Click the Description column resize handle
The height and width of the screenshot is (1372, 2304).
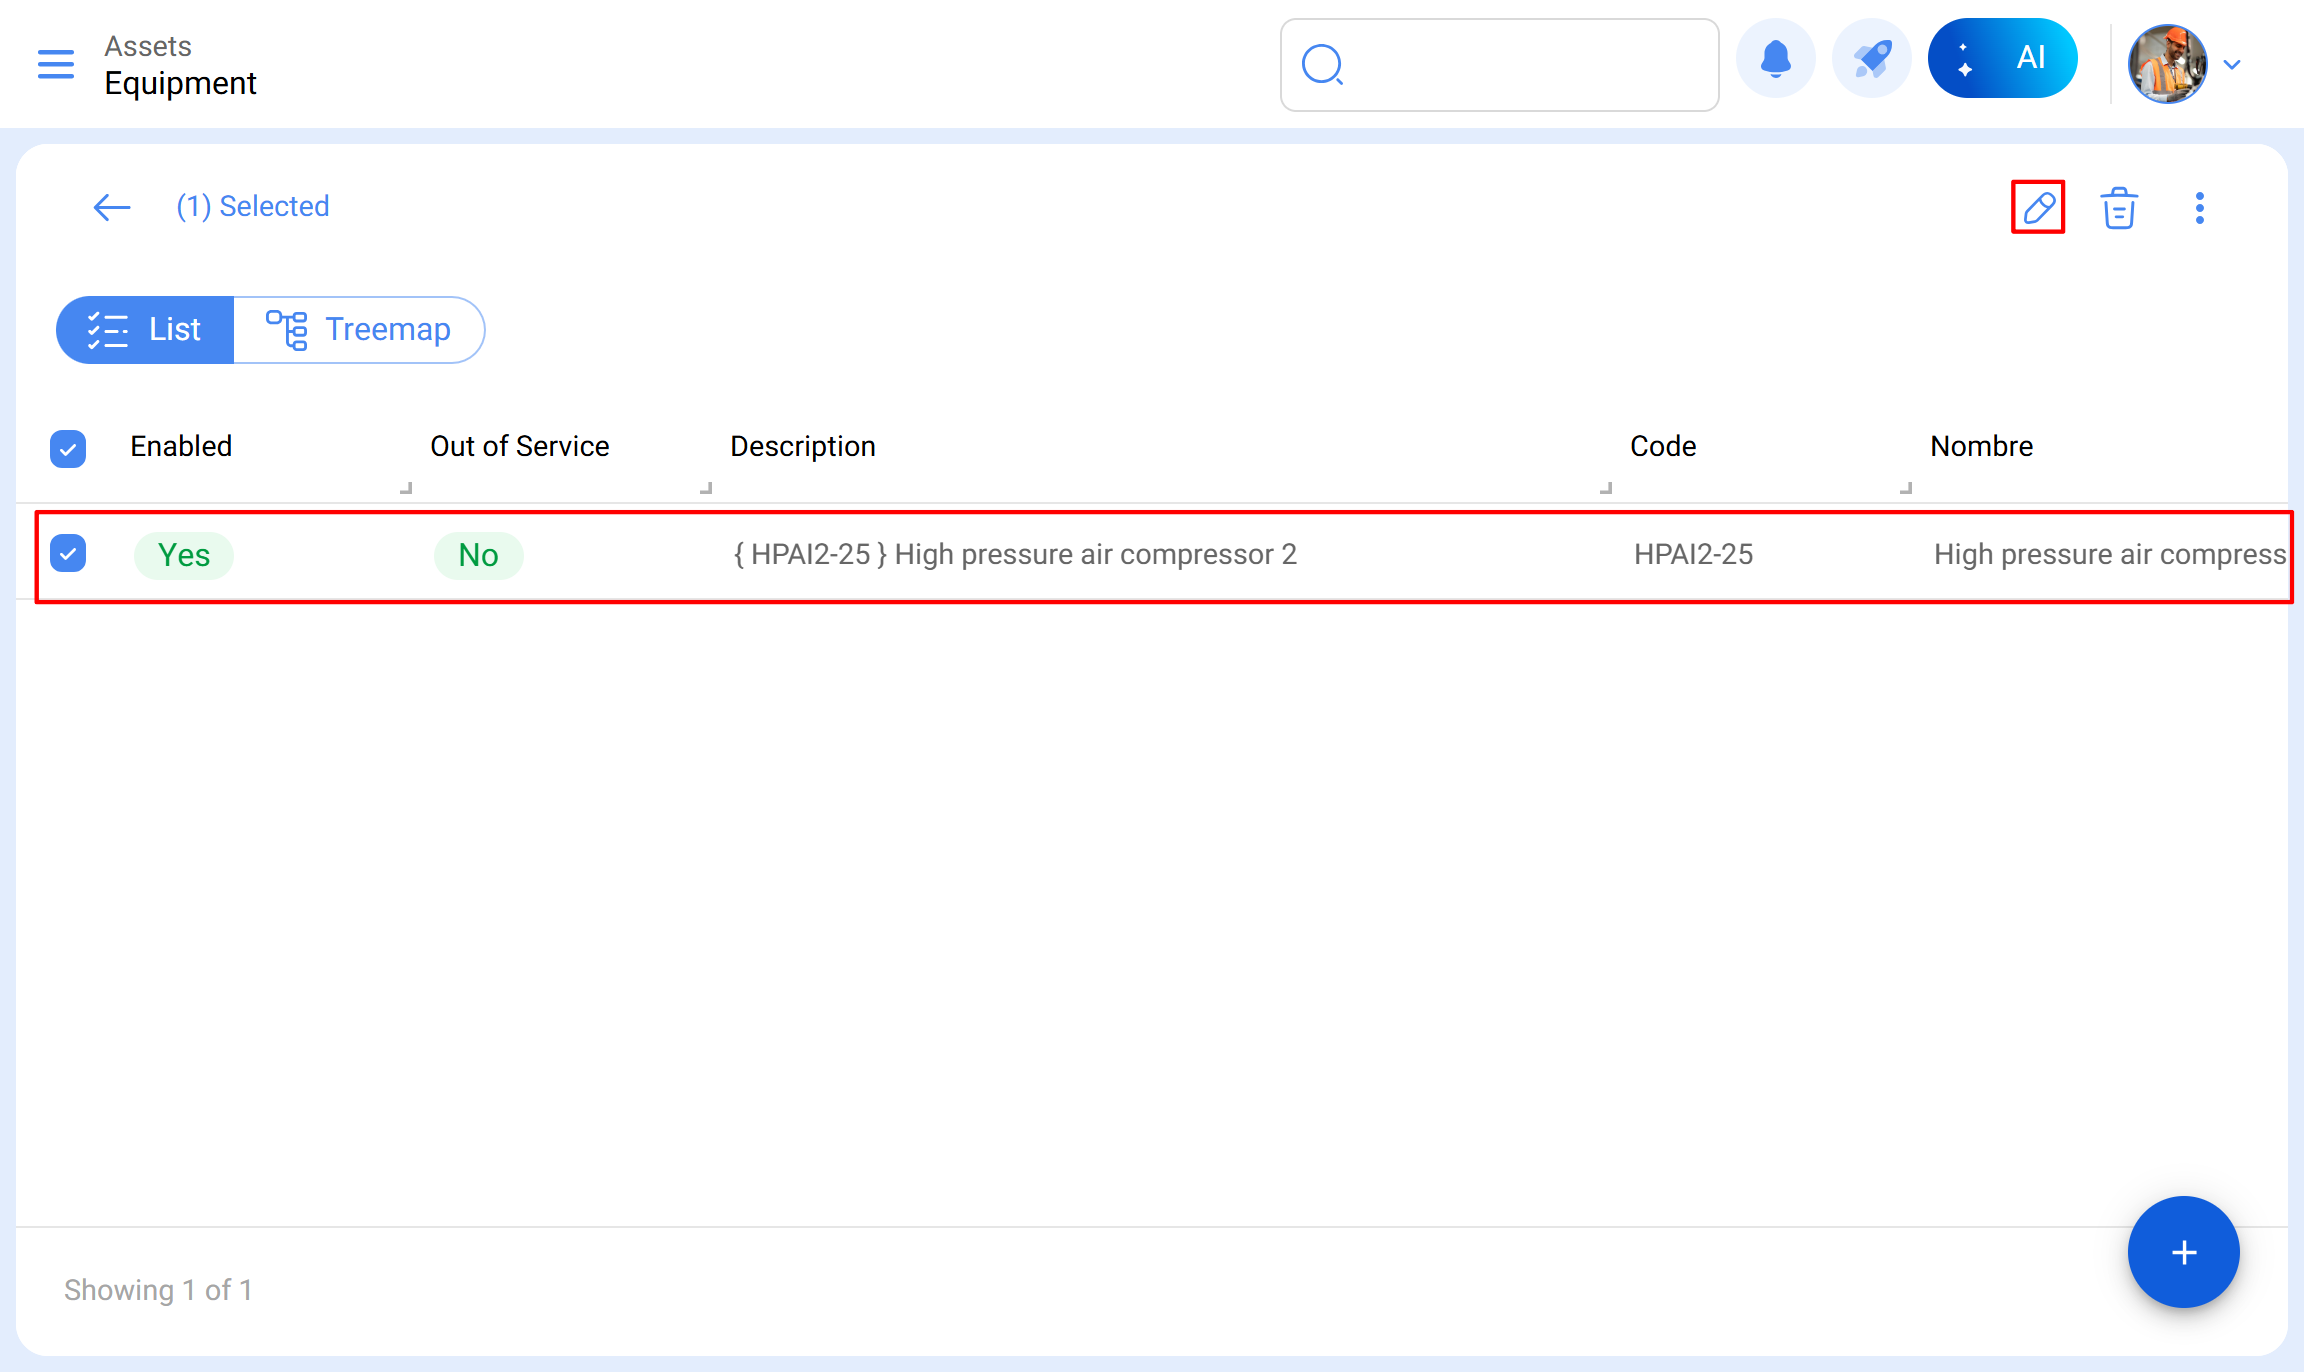click(1606, 488)
